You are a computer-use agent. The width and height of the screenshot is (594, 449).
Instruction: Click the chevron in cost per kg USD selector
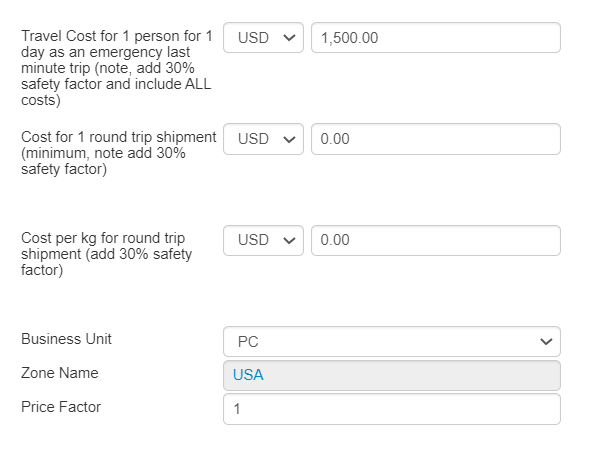pyautogui.click(x=289, y=241)
